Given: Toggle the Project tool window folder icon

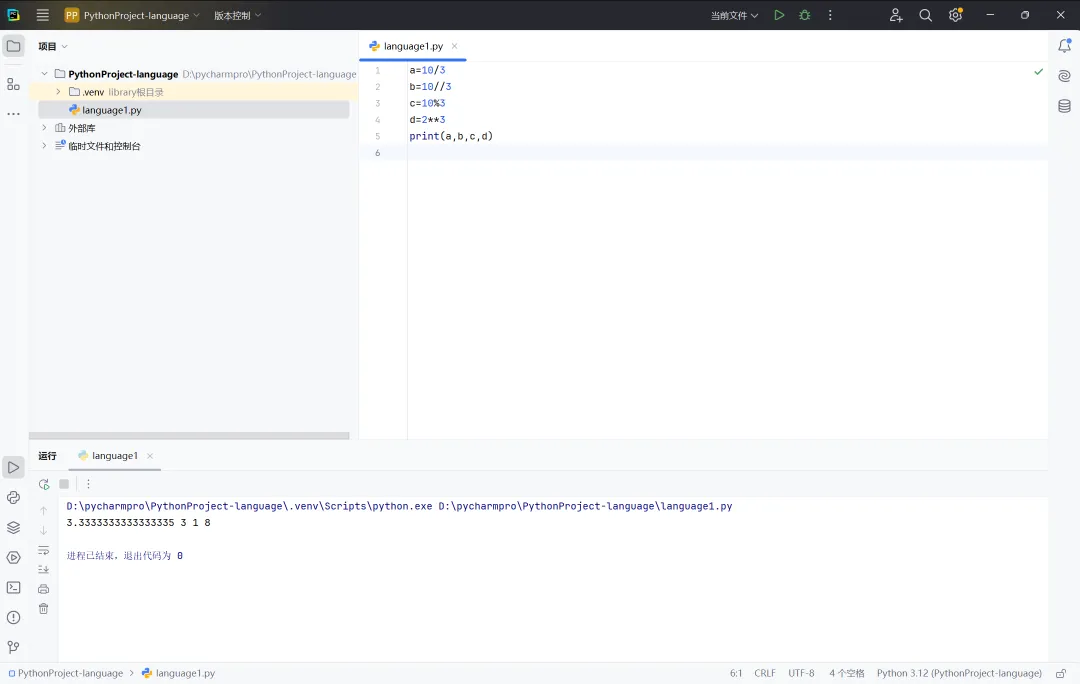Looking at the screenshot, I should coord(13,46).
